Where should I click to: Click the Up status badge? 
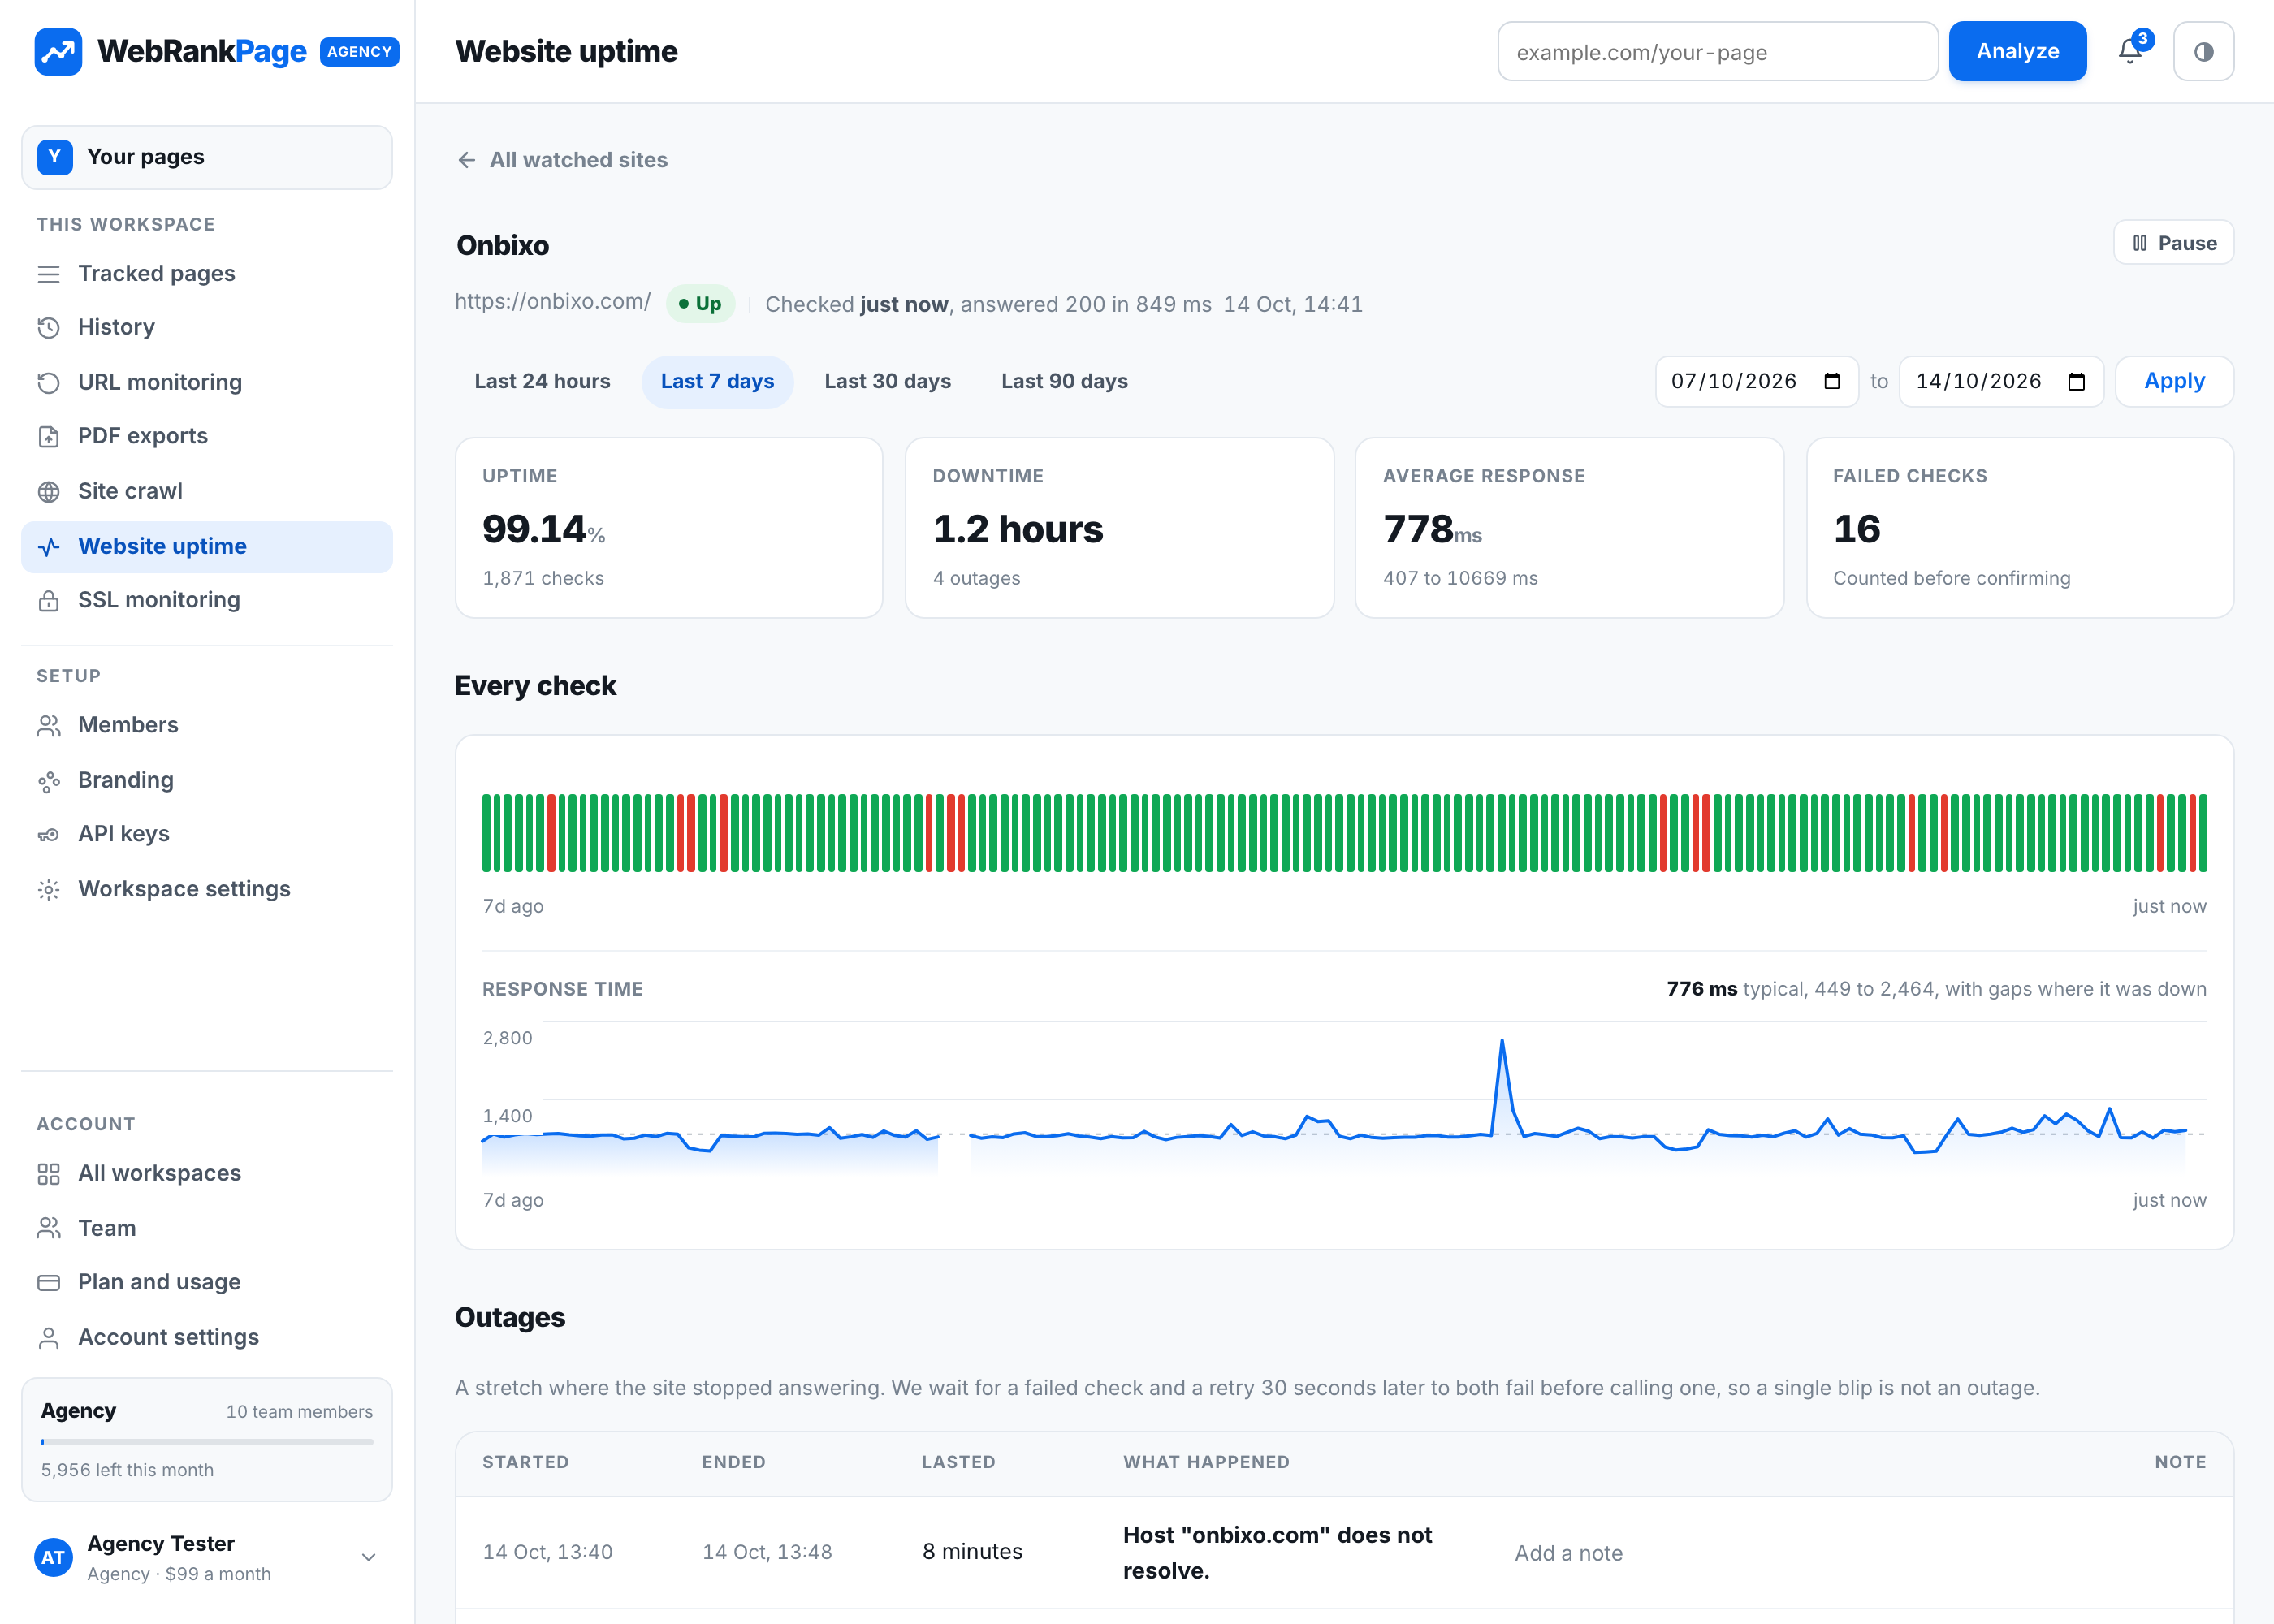point(700,304)
